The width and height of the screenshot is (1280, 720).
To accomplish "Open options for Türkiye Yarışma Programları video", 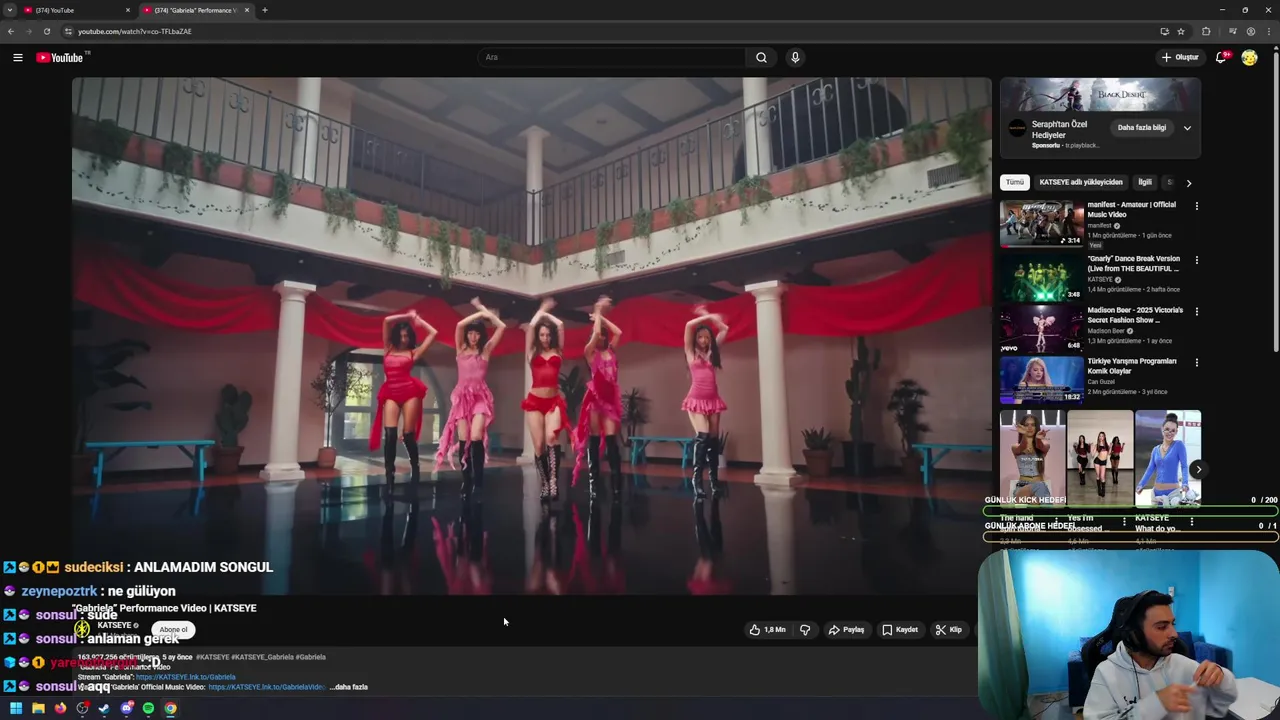I will pos(1196,363).
